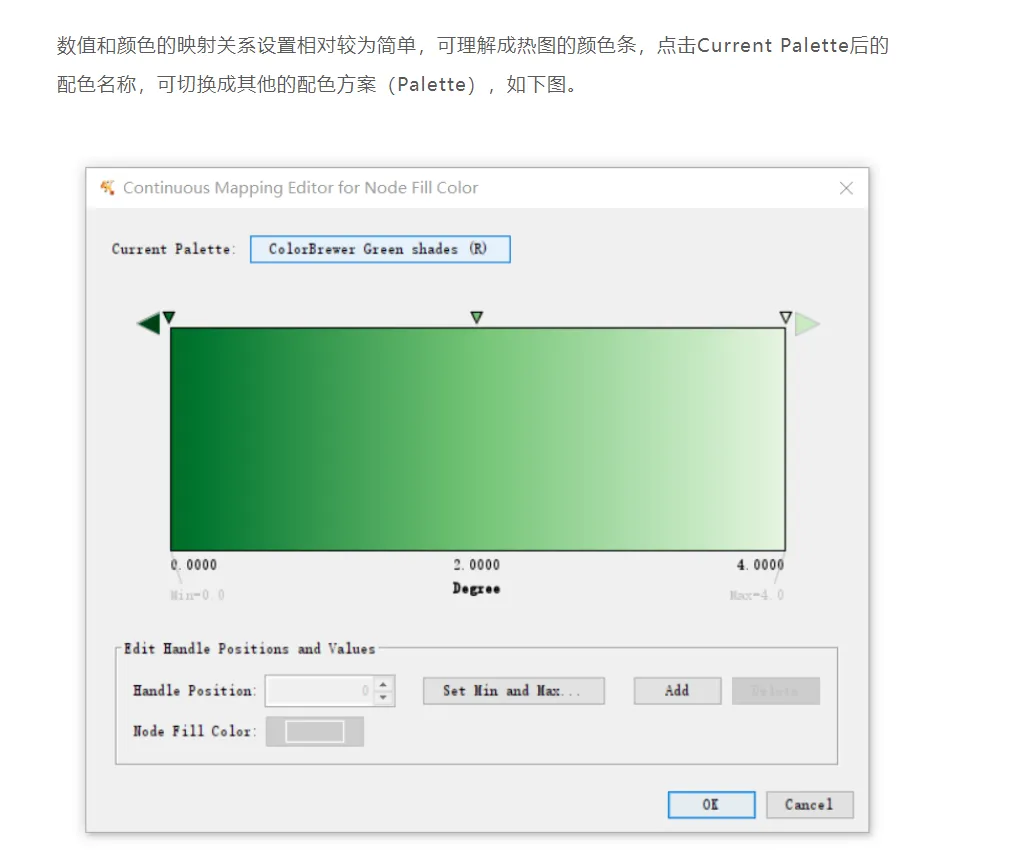
Task: Click the 'Handle Position:' label
Action: [x=195, y=691]
